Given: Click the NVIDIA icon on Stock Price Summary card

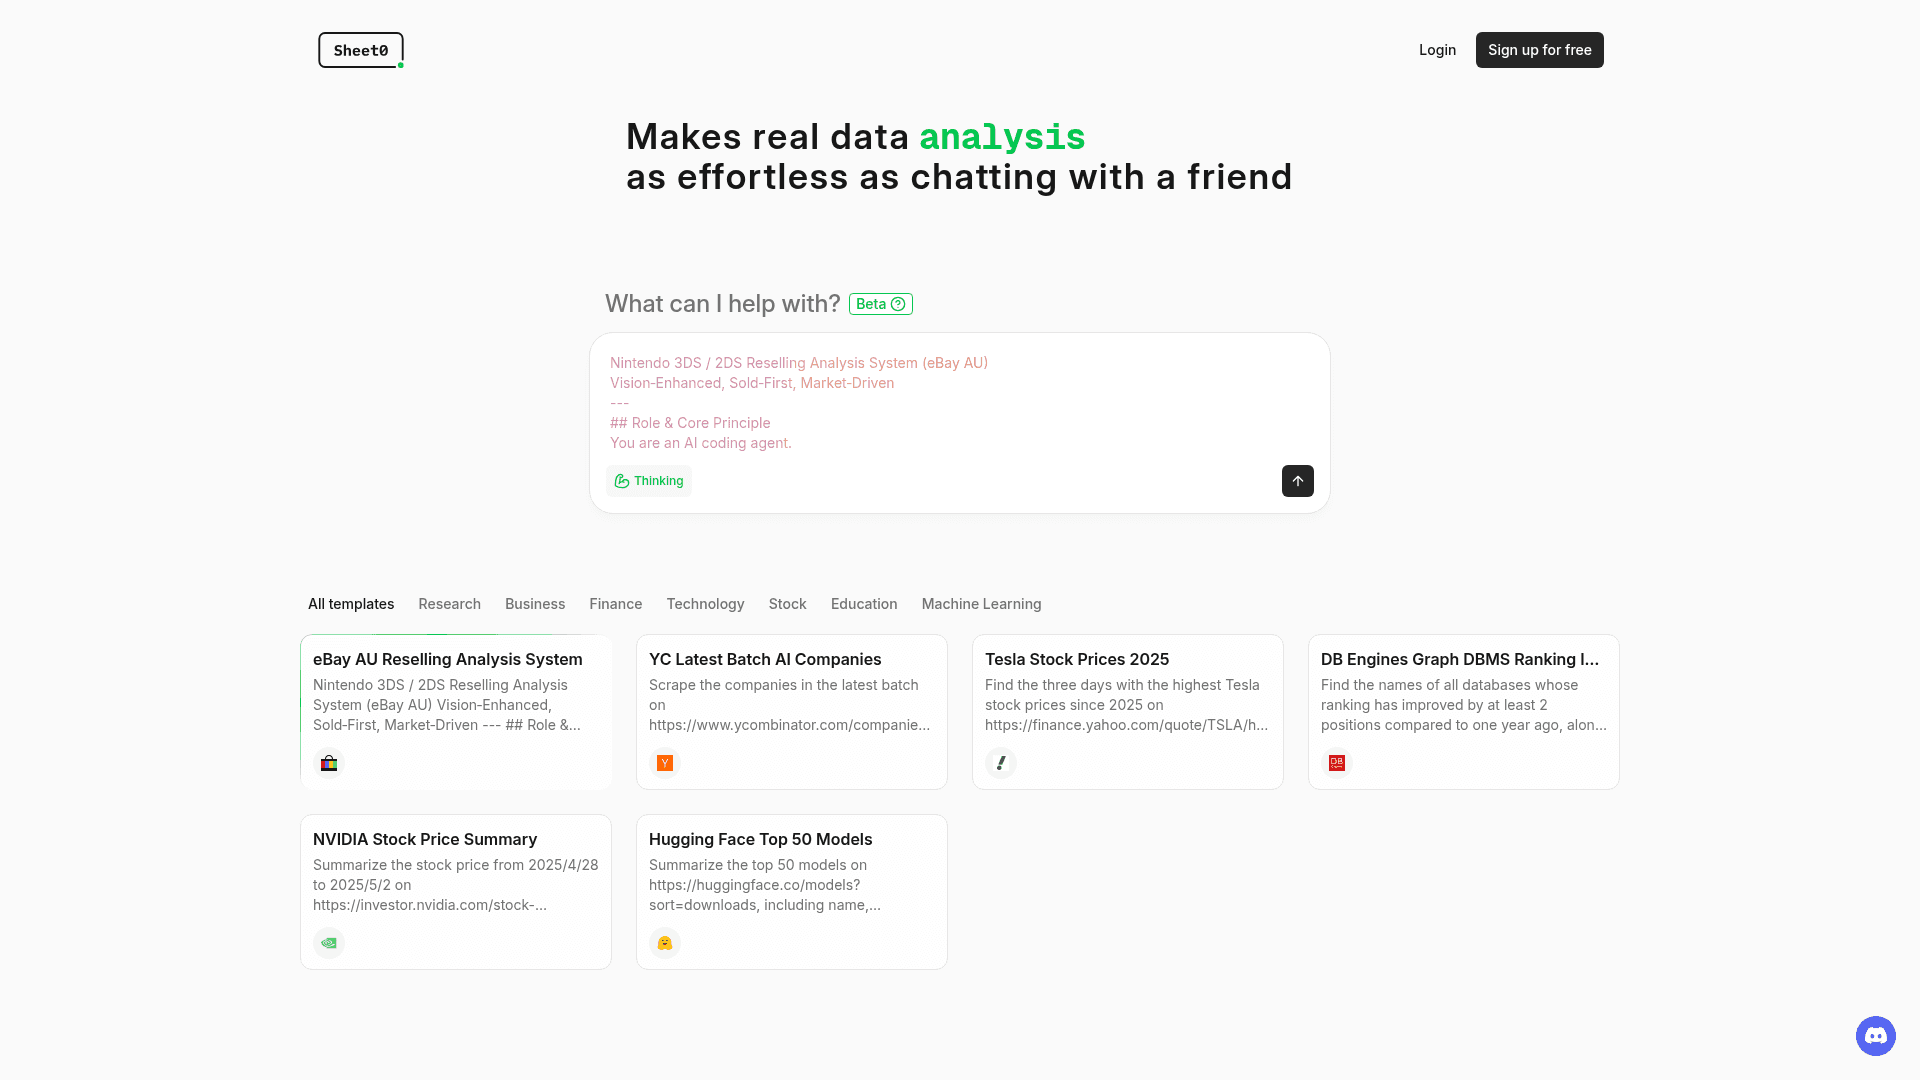Looking at the screenshot, I should pyautogui.click(x=328, y=942).
